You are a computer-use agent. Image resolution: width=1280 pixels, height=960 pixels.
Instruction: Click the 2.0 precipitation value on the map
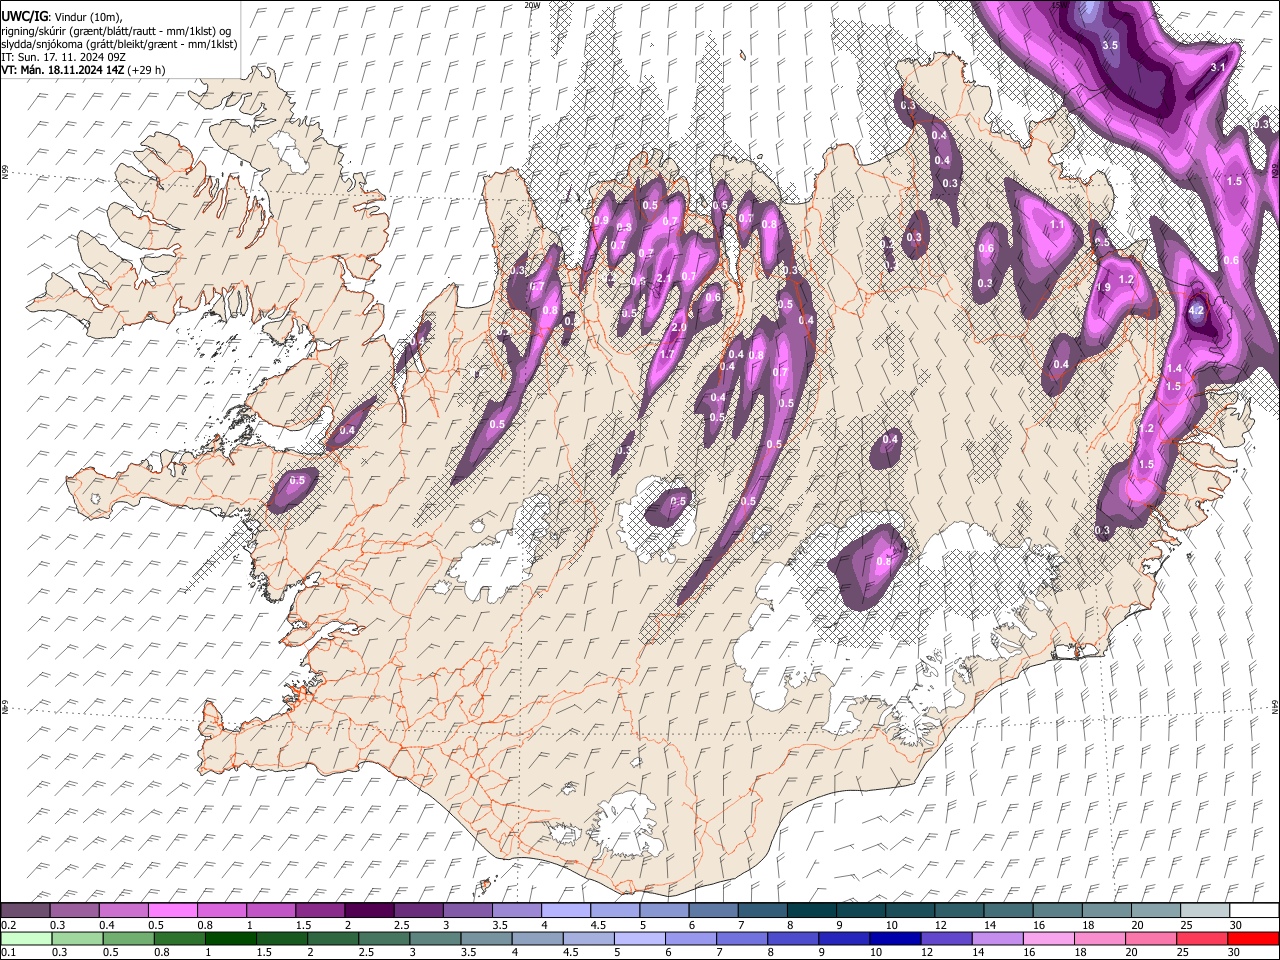point(678,328)
